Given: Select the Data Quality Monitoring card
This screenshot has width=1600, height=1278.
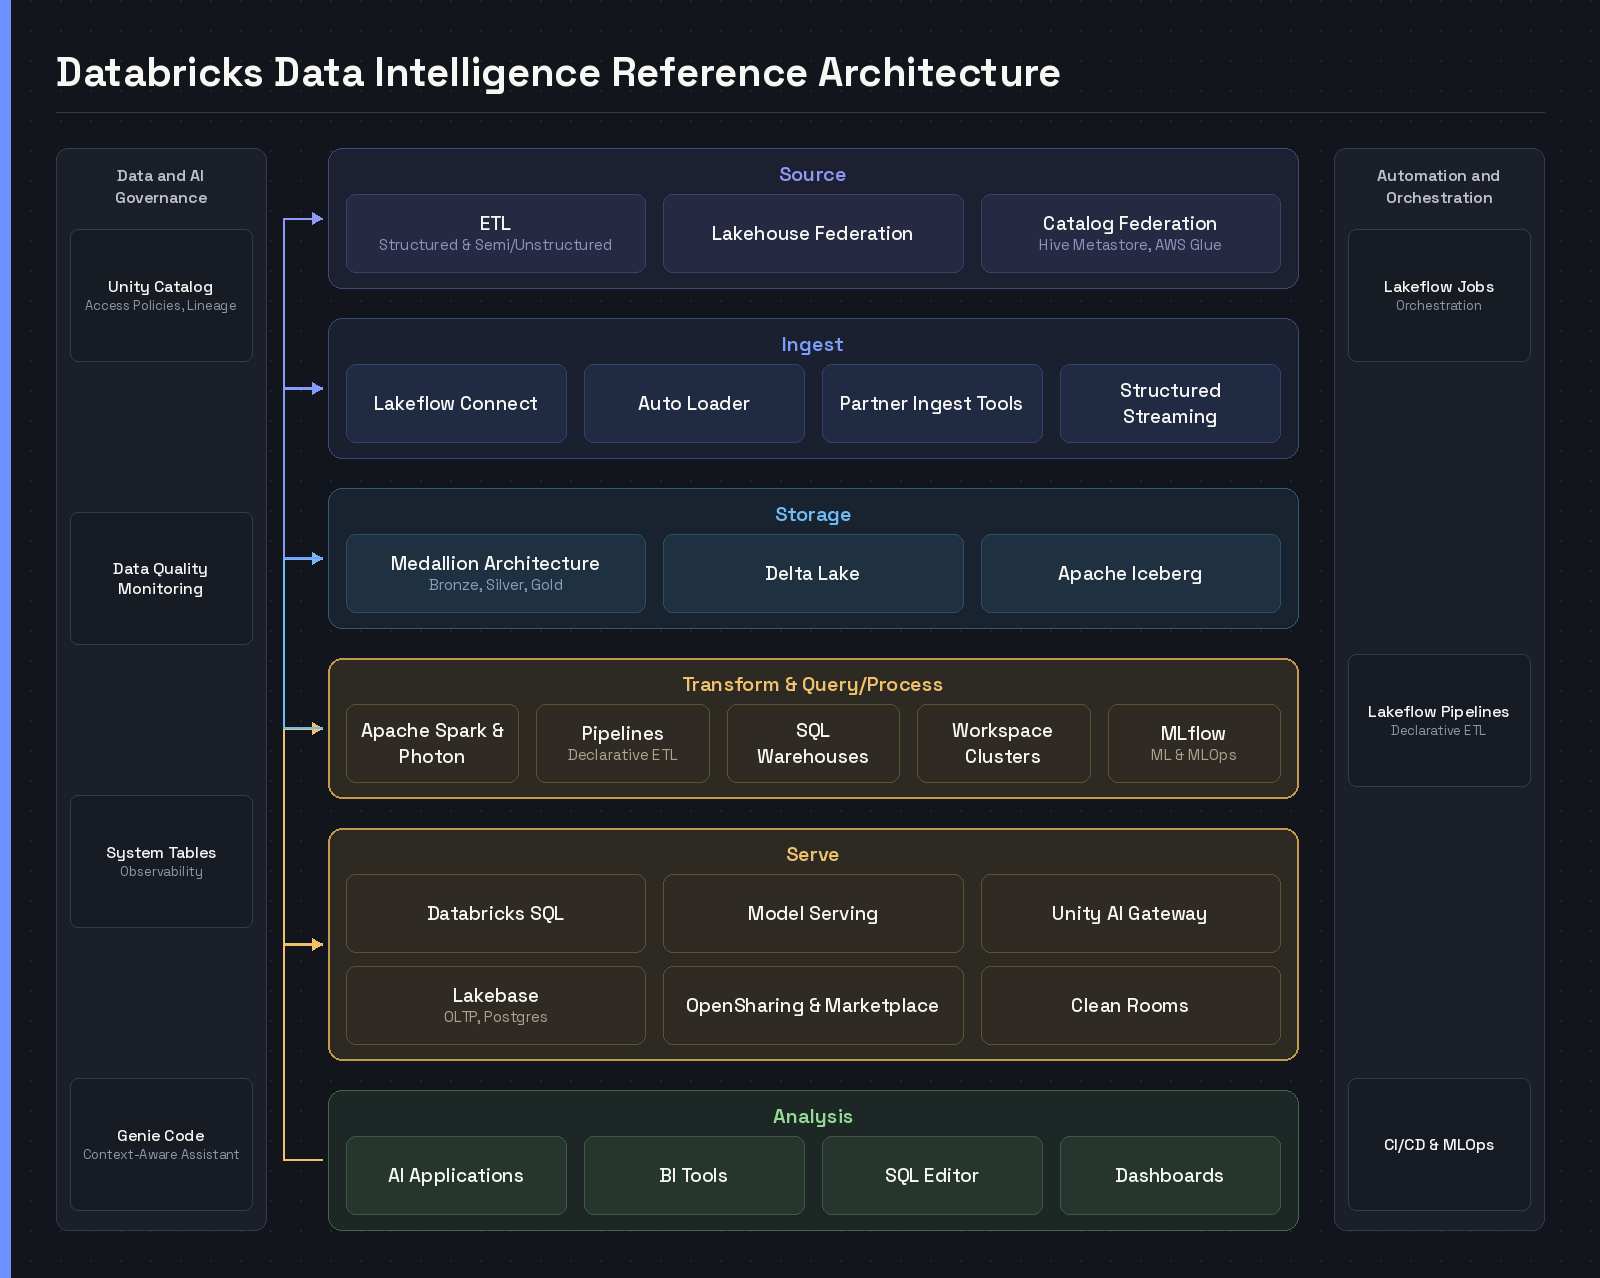Looking at the screenshot, I should click(x=161, y=578).
